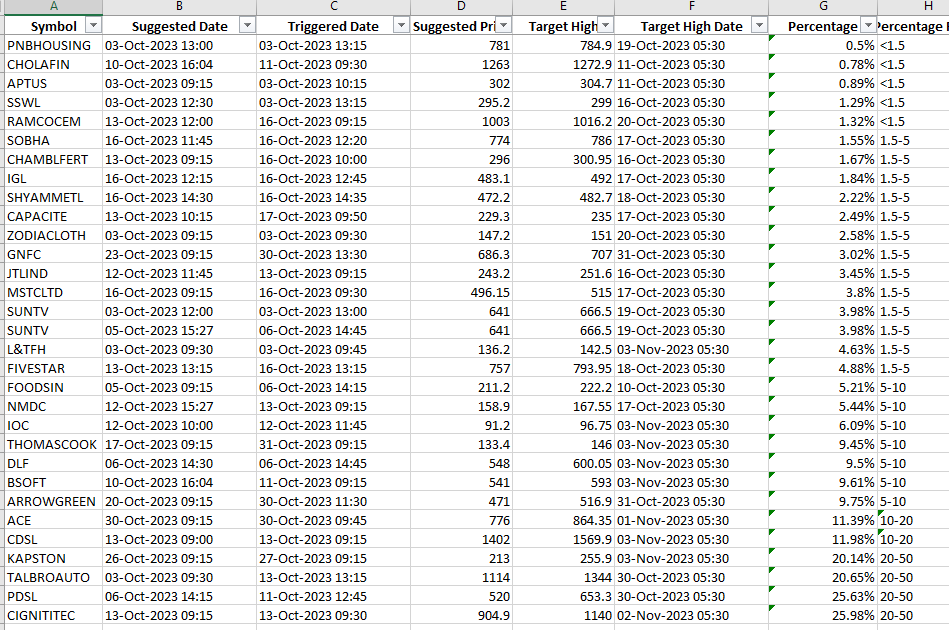This screenshot has height=630, width=949.
Task: Open the filter icon on the Symbol column
Action: tap(92, 25)
